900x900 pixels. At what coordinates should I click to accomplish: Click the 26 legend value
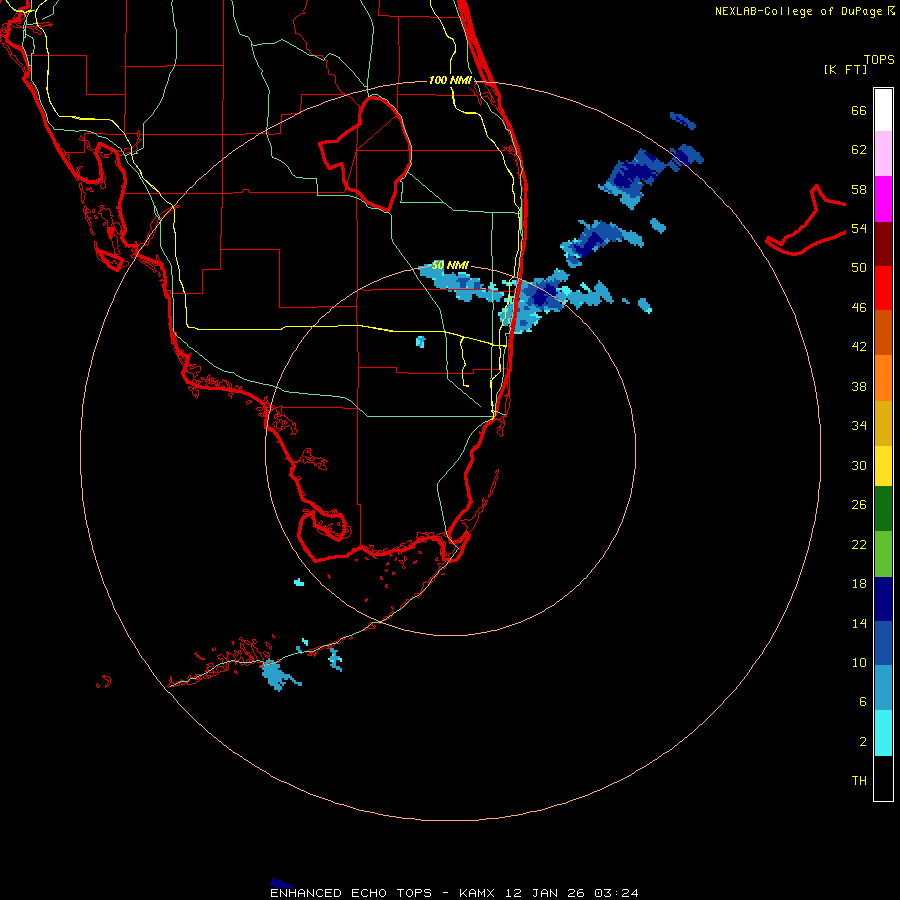pyautogui.click(x=859, y=505)
